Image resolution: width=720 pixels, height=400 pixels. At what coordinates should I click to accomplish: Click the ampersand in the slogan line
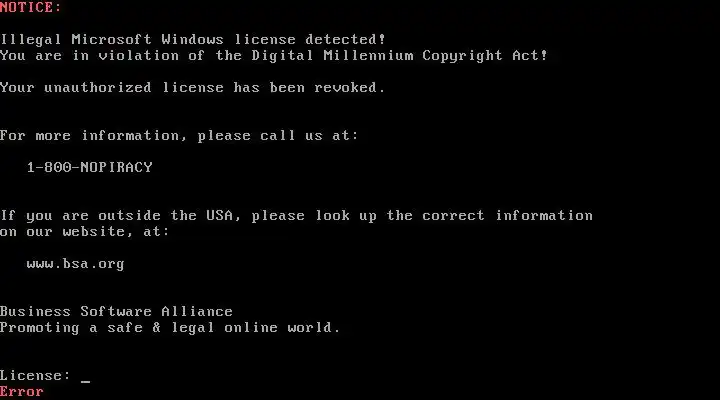(x=156, y=327)
